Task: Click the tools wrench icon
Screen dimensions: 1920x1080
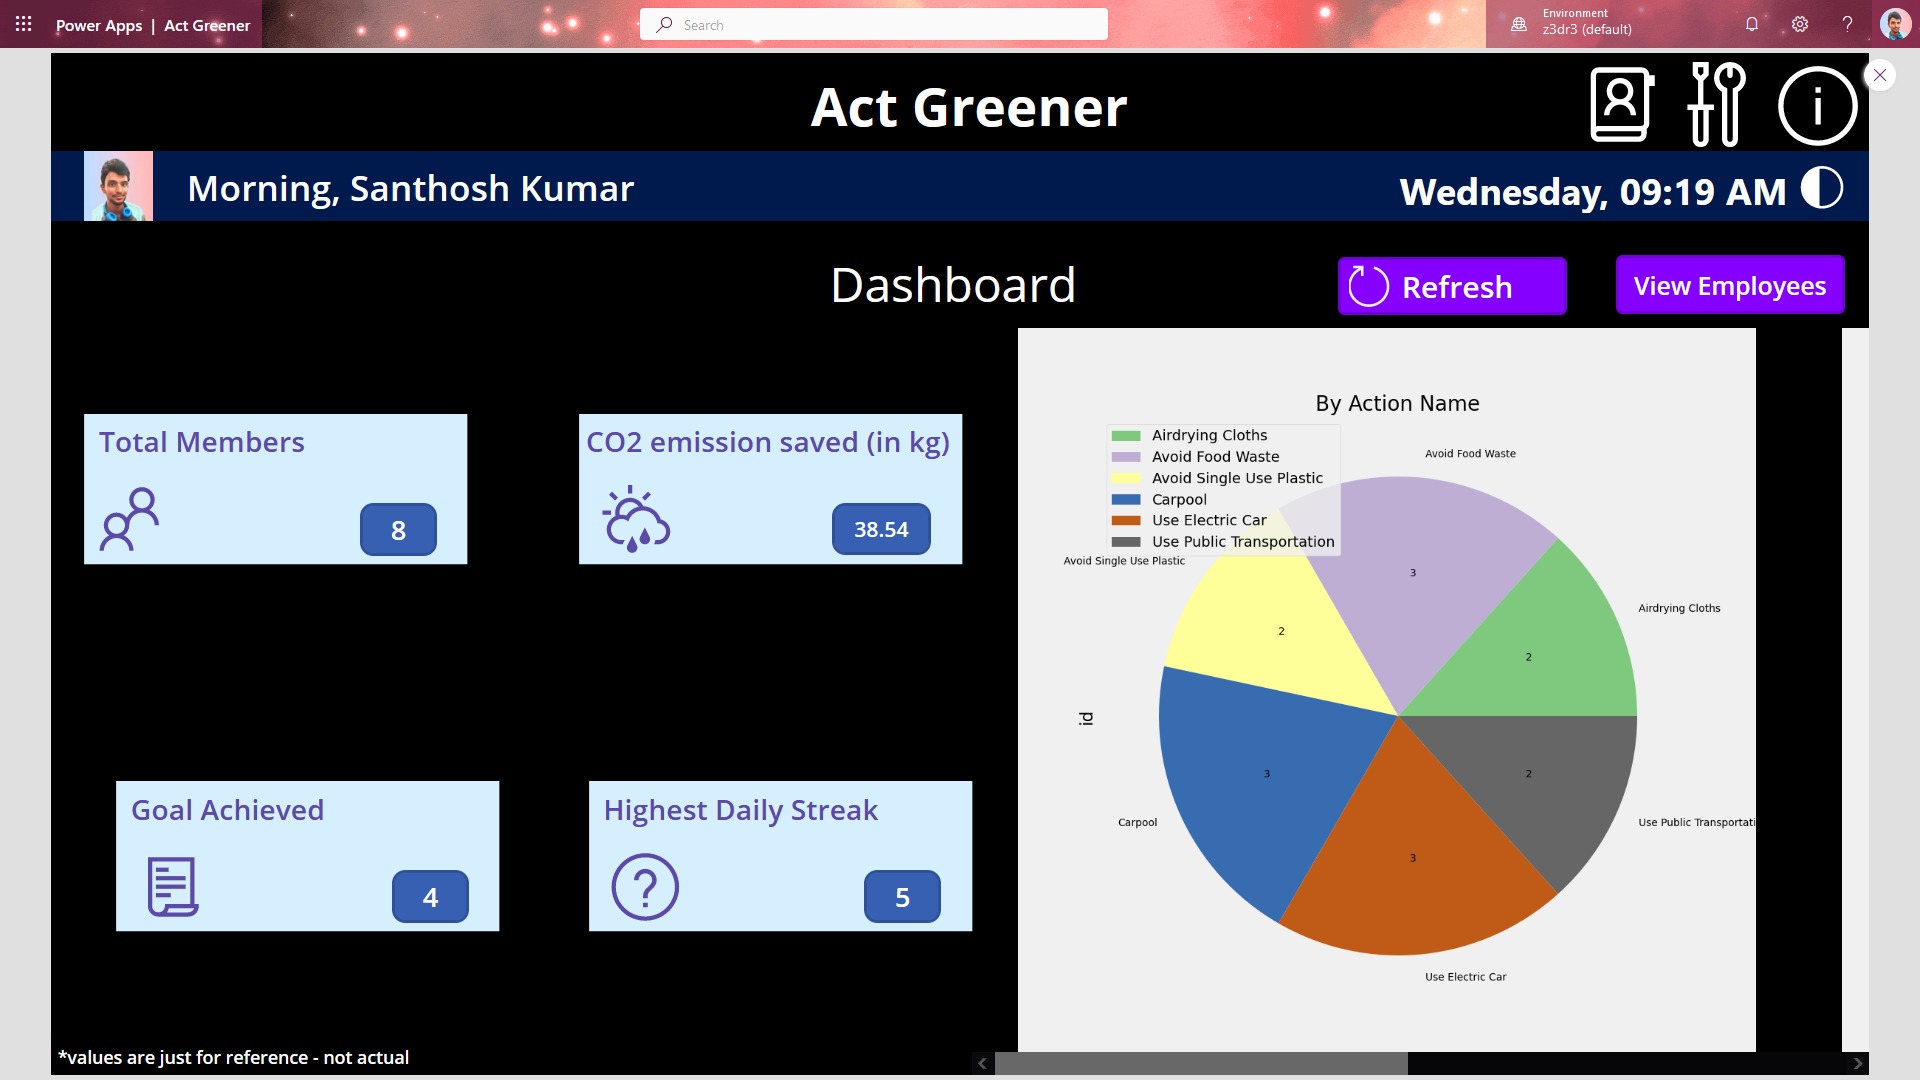Action: click(1716, 105)
